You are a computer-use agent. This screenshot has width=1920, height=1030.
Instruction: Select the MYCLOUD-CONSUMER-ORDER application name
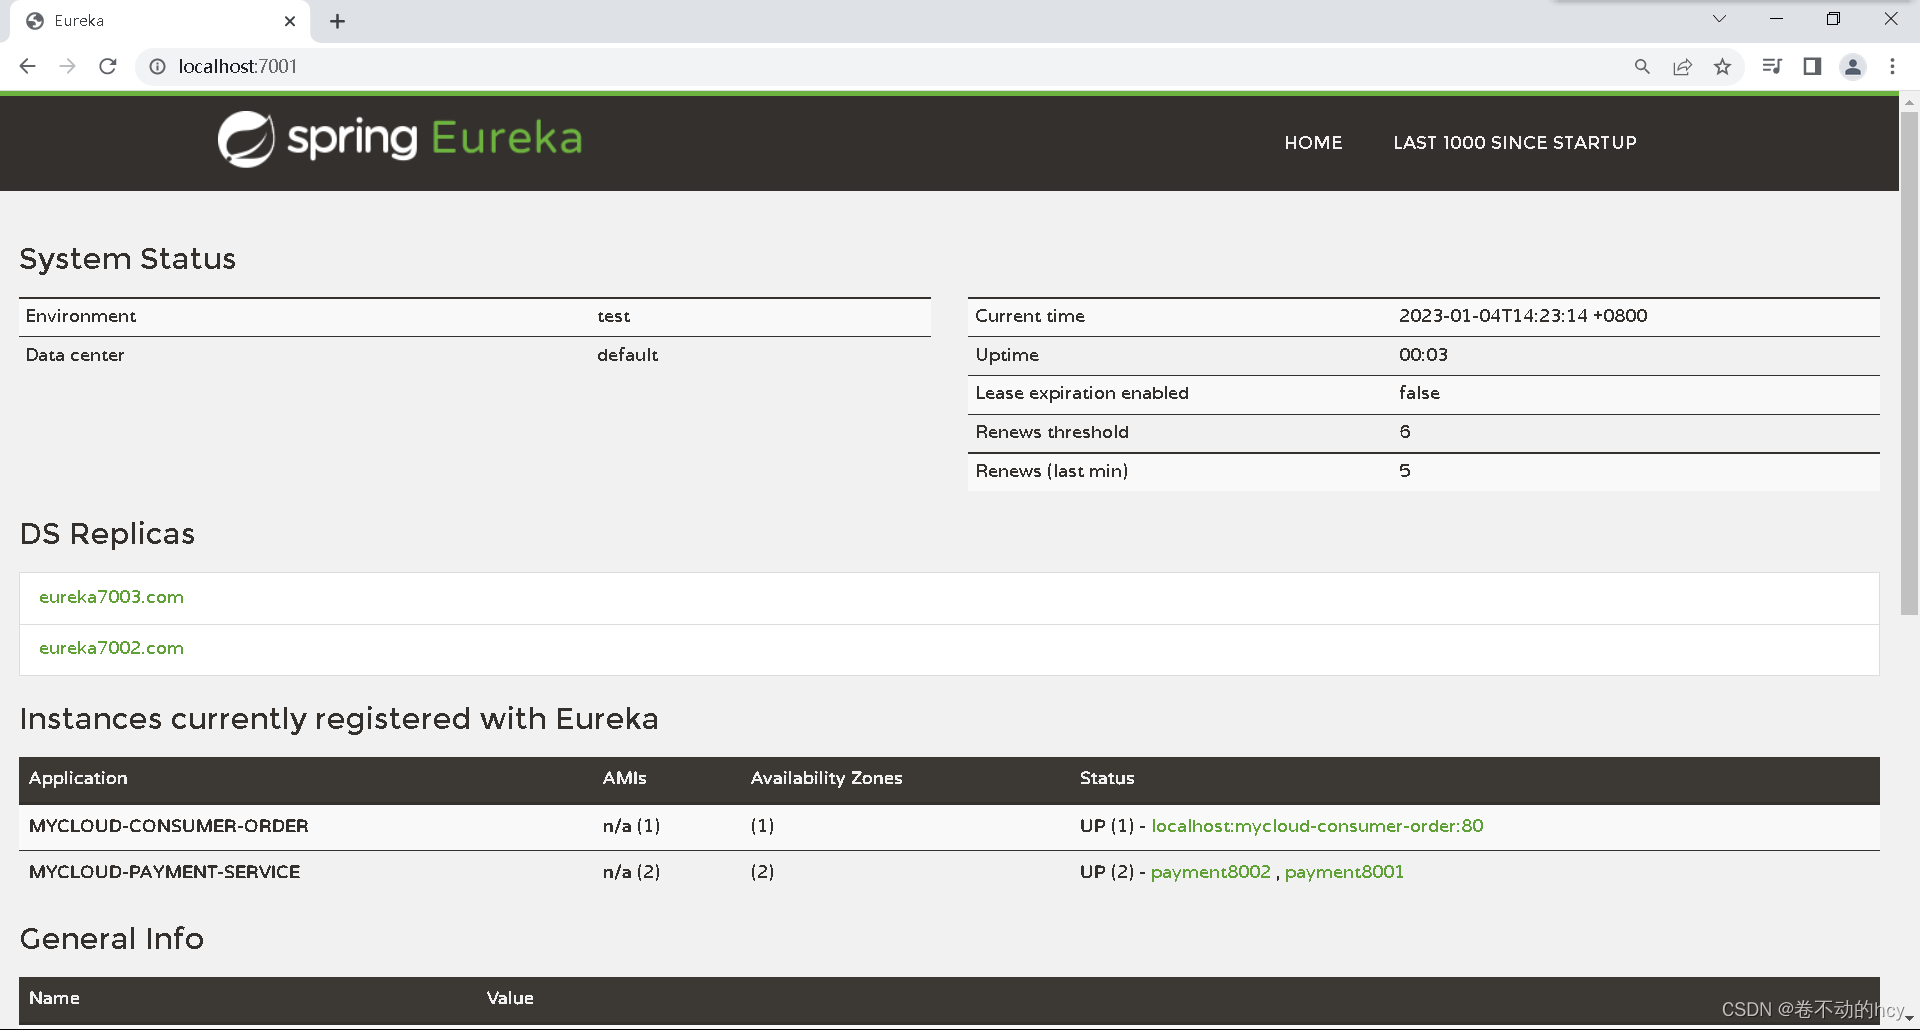[x=168, y=826]
